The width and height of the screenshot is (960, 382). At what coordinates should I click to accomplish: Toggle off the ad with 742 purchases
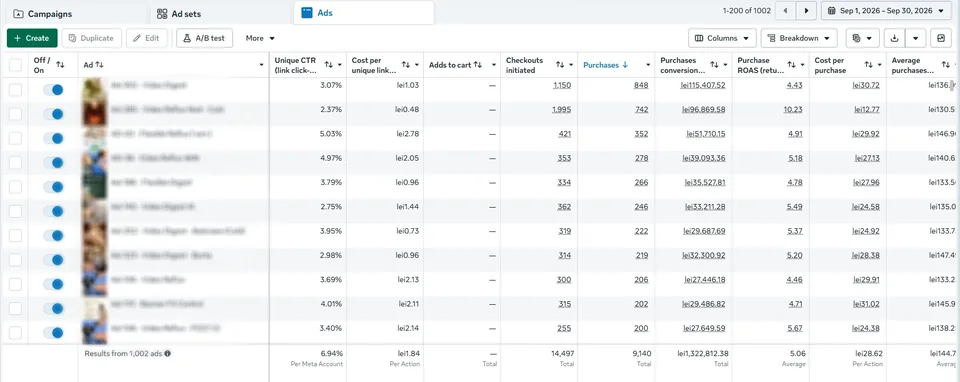[53, 114]
